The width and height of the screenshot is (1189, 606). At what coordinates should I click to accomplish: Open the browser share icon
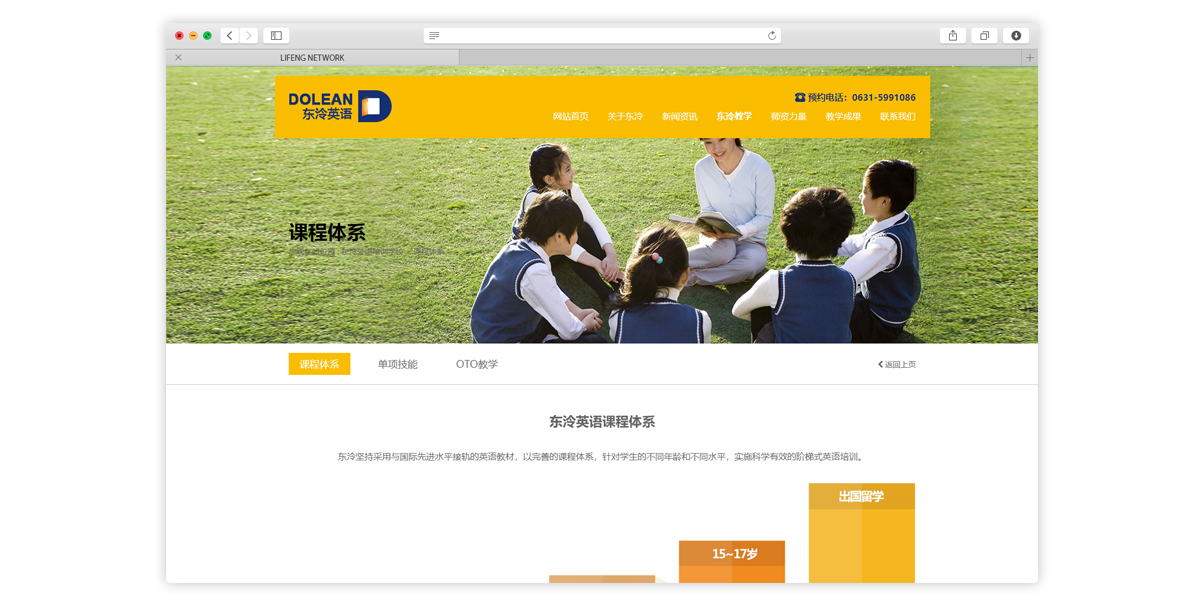pos(952,36)
